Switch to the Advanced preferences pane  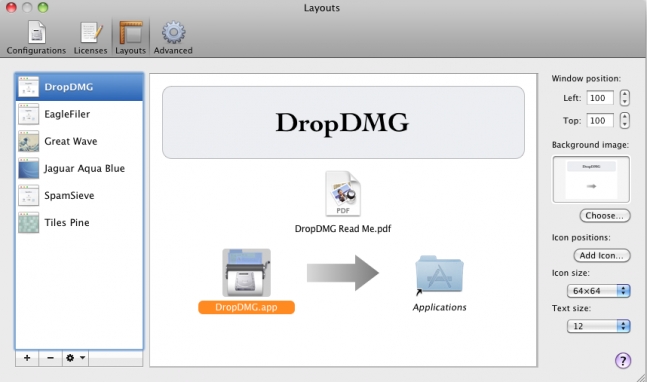click(x=173, y=38)
